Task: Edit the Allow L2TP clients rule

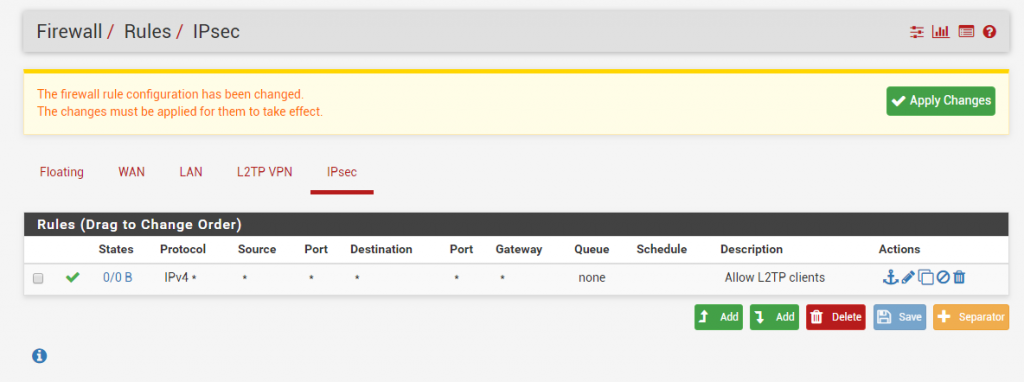Action: tap(908, 278)
